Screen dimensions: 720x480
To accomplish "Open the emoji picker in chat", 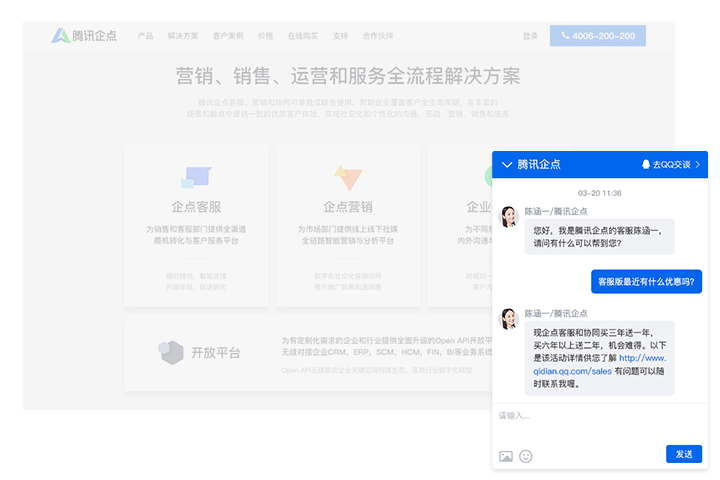I will pos(526,456).
